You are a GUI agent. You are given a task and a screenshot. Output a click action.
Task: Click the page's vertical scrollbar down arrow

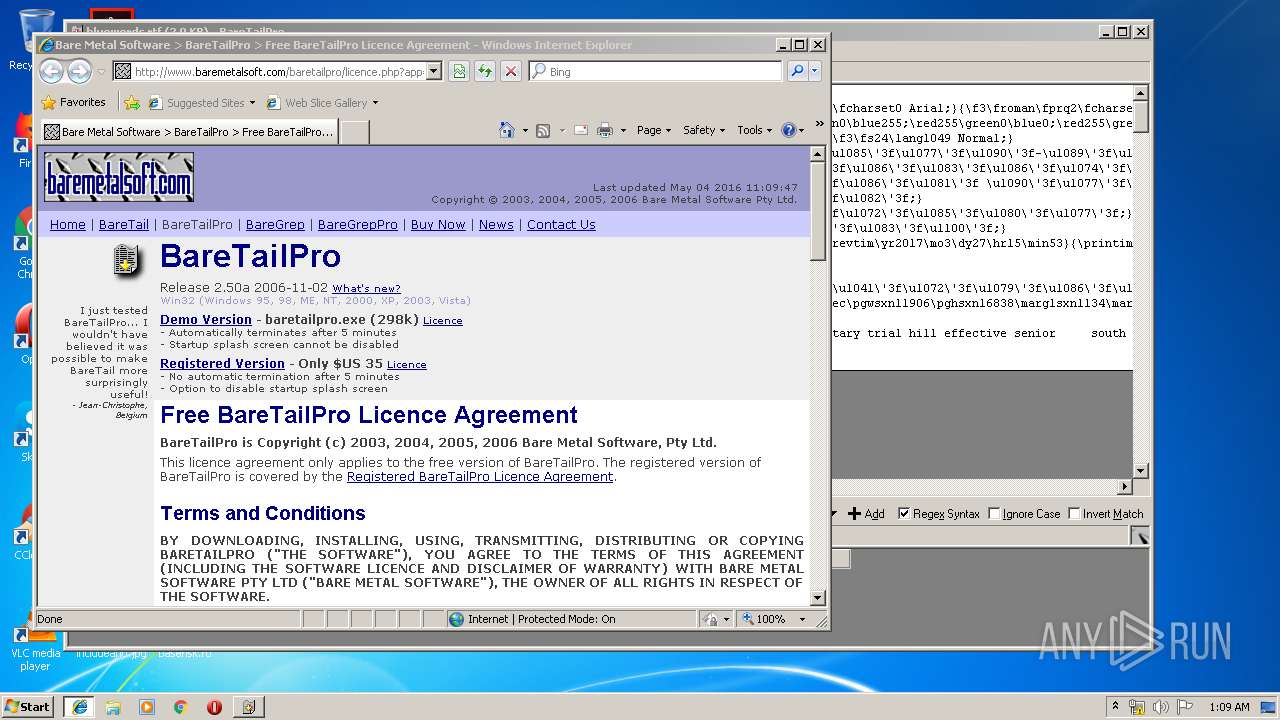coord(817,598)
